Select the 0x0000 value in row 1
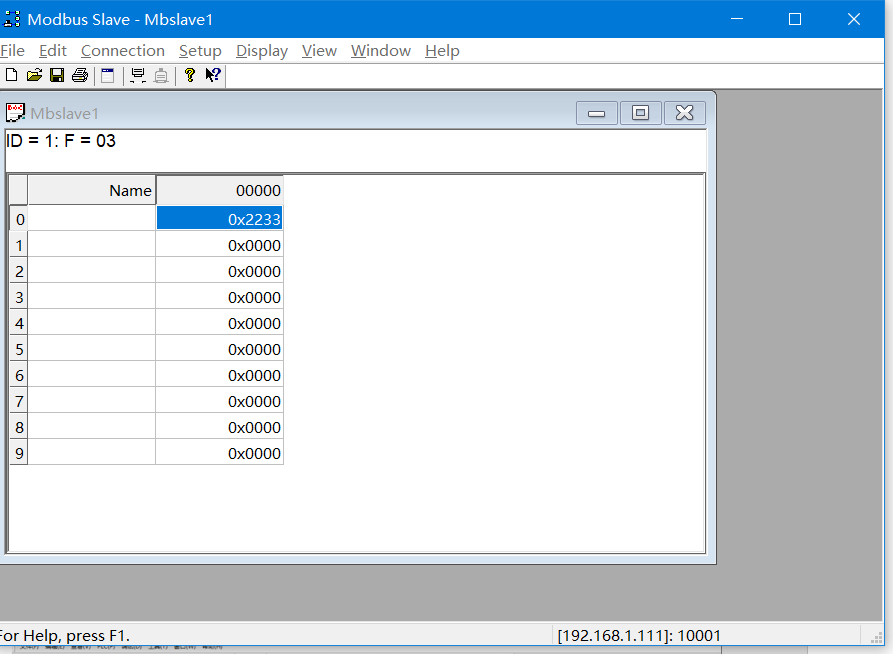 [219, 245]
